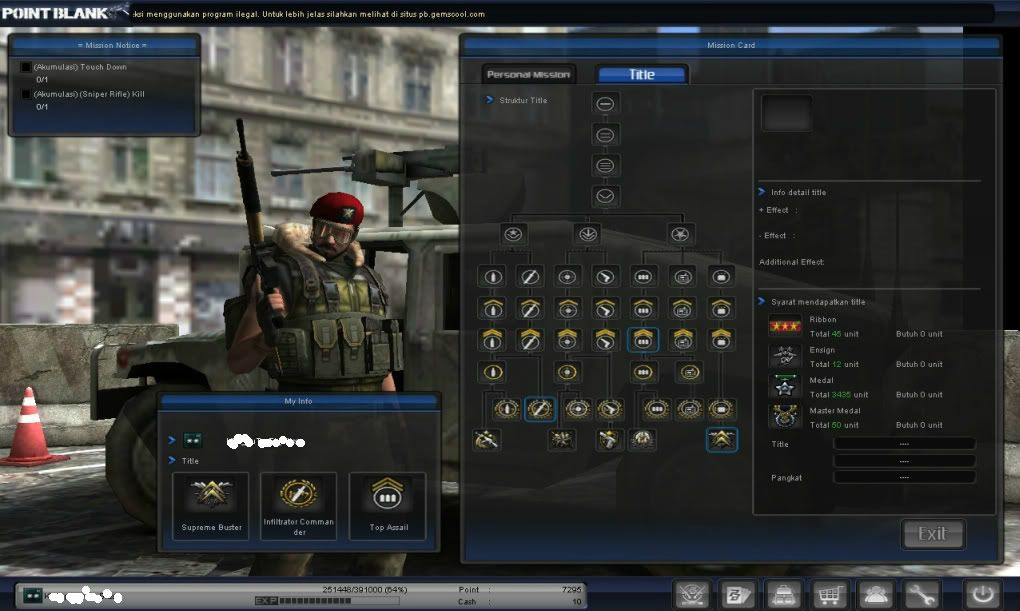The height and width of the screenshot is (611, 1020).
Task: Click the Master Medal requirement icon
Action: [785, 416]
